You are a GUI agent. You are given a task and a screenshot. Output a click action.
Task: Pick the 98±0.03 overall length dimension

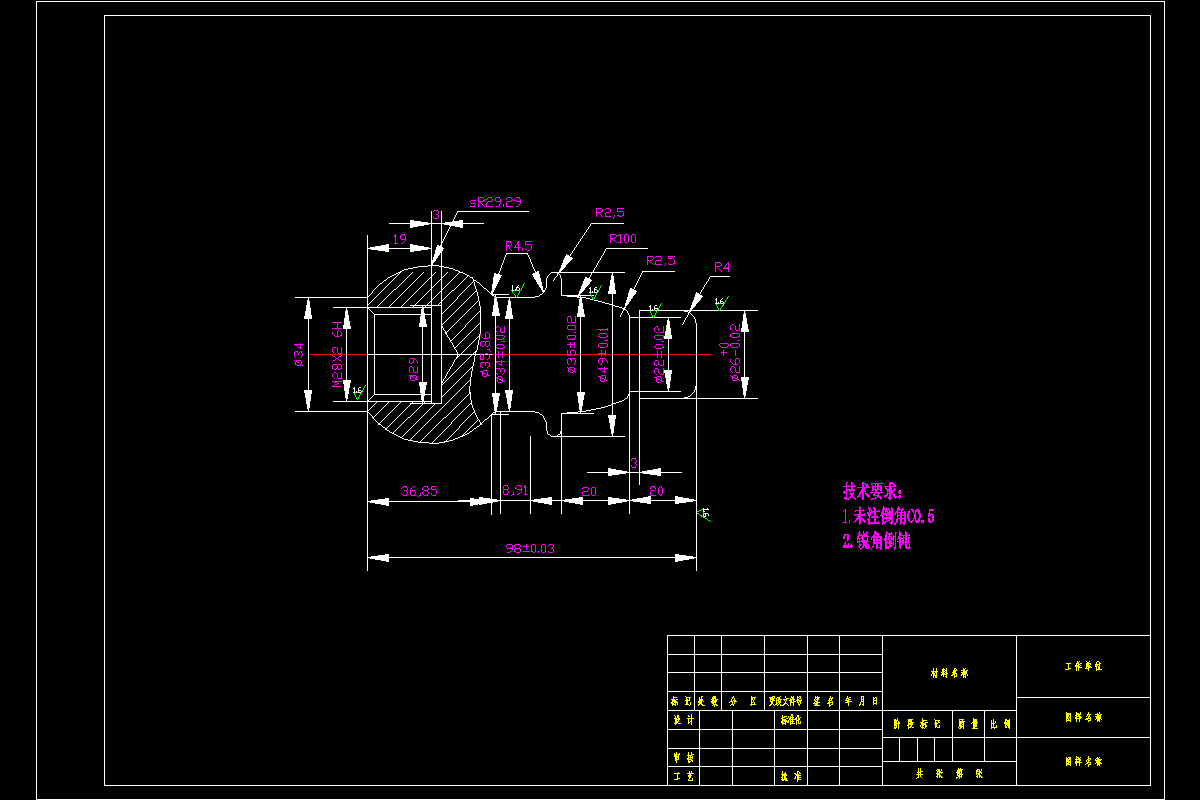tap(529, 548)
